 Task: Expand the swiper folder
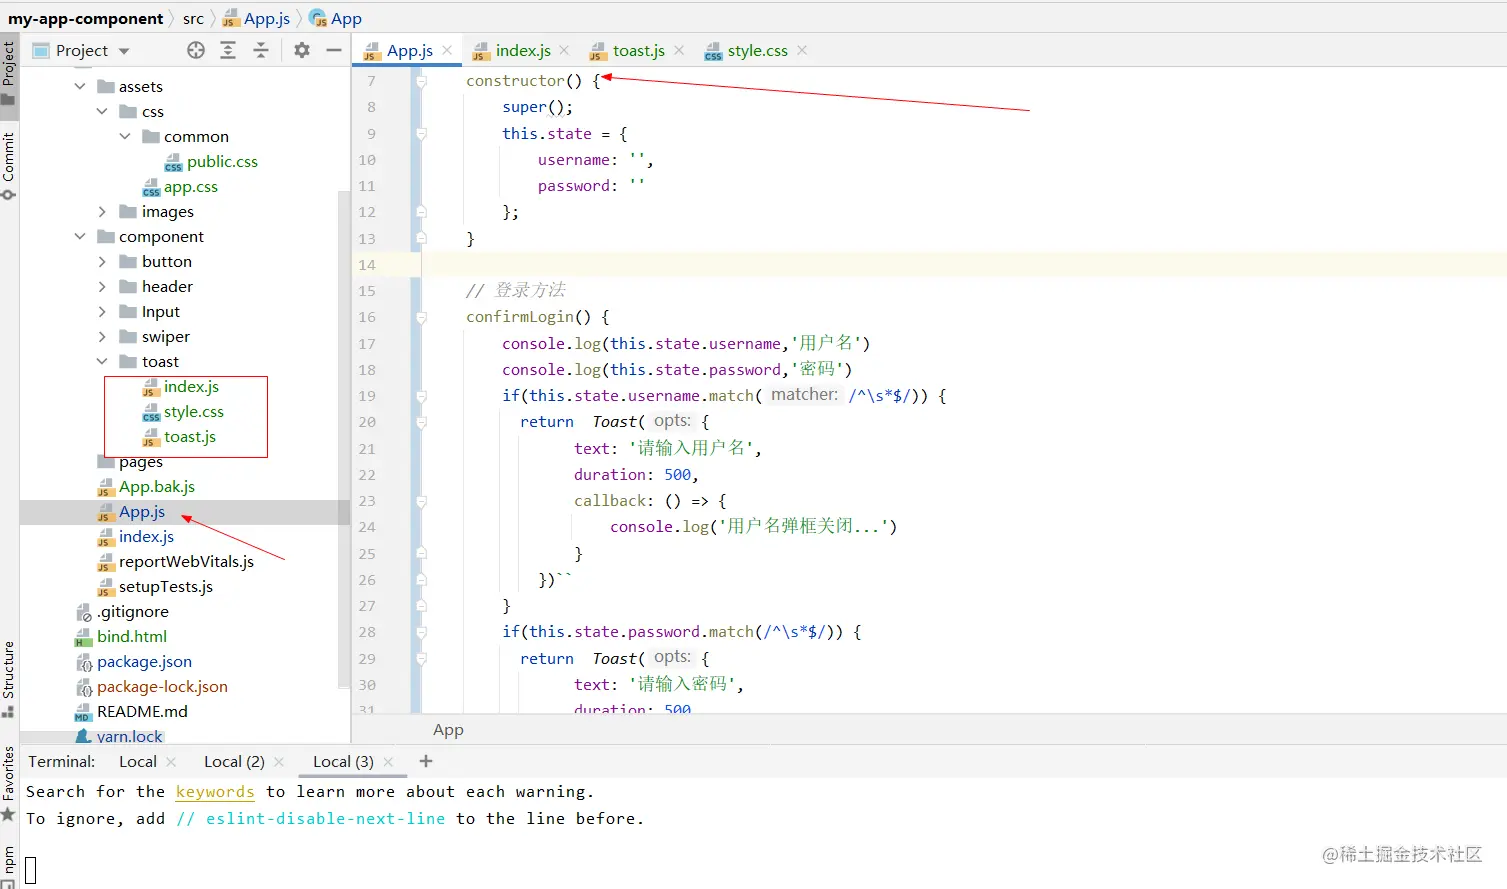point(102,336)
